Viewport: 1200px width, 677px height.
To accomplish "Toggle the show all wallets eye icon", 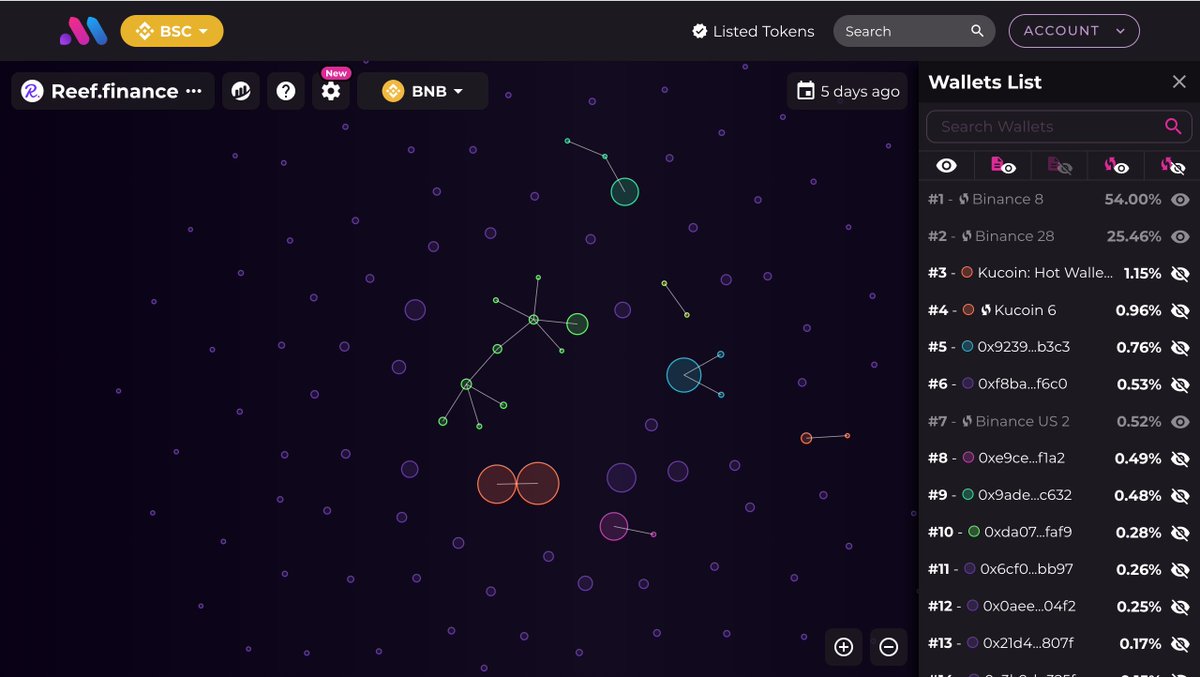I will (946, 166).
